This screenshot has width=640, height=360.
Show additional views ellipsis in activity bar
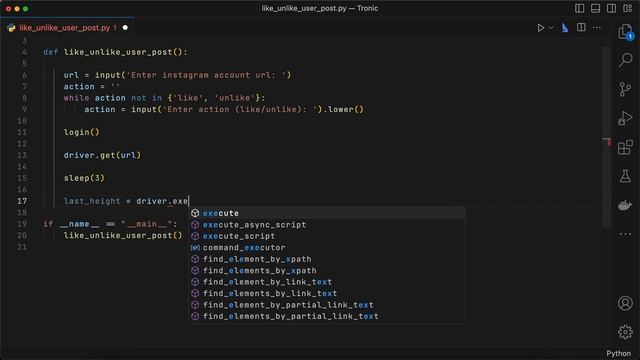coord(625,234)
